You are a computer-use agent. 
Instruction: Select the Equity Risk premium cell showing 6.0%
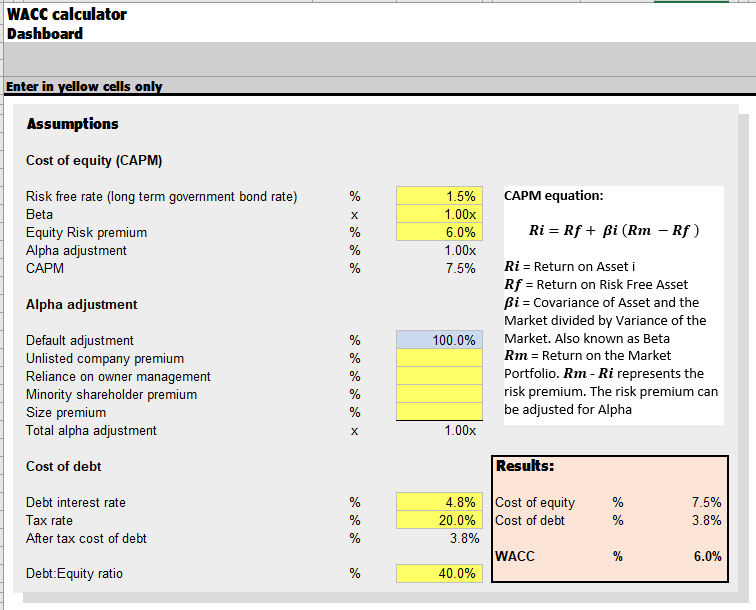click(439, 232)
